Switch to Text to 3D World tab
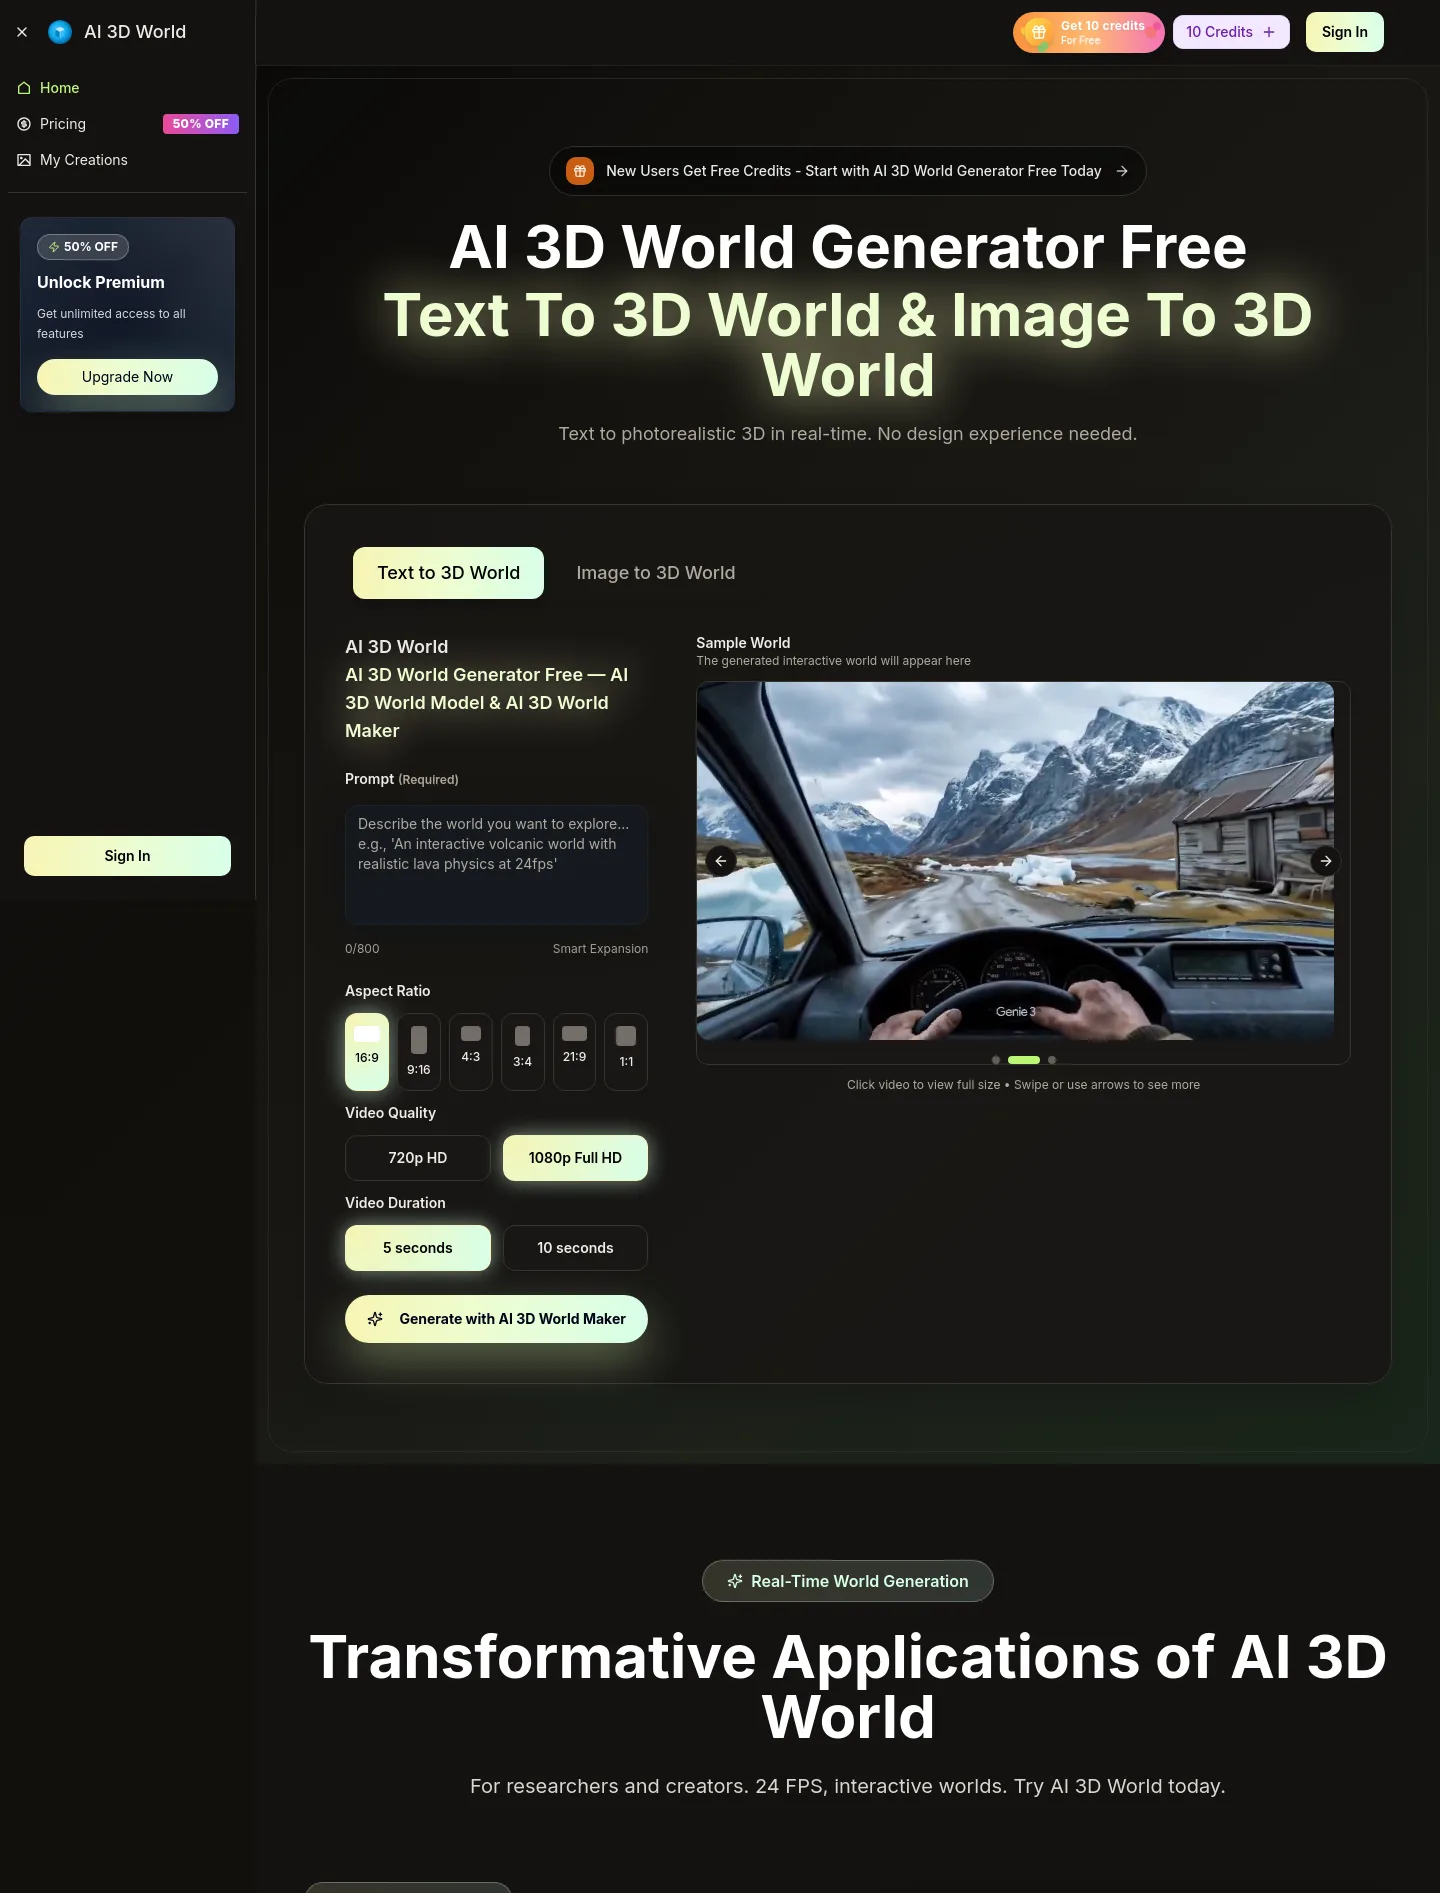1440x1893 pixels. (x=448, y=573)
